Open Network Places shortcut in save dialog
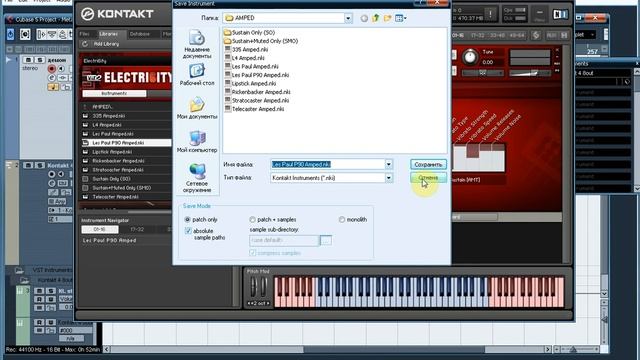Screen dimensions: 640x360 [x=197, y=178]
